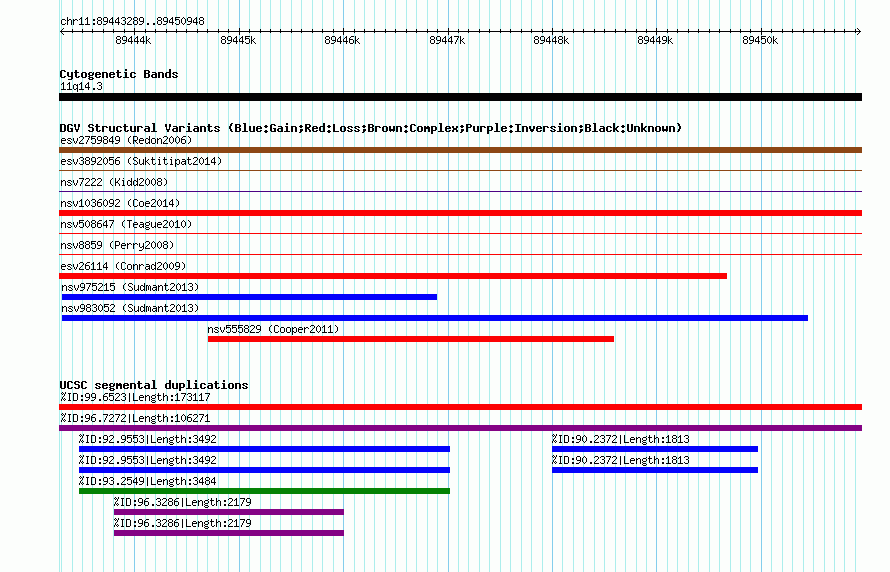Click the 89447k ruler tick label
890x572 pixels.
[x=447, y=40]
